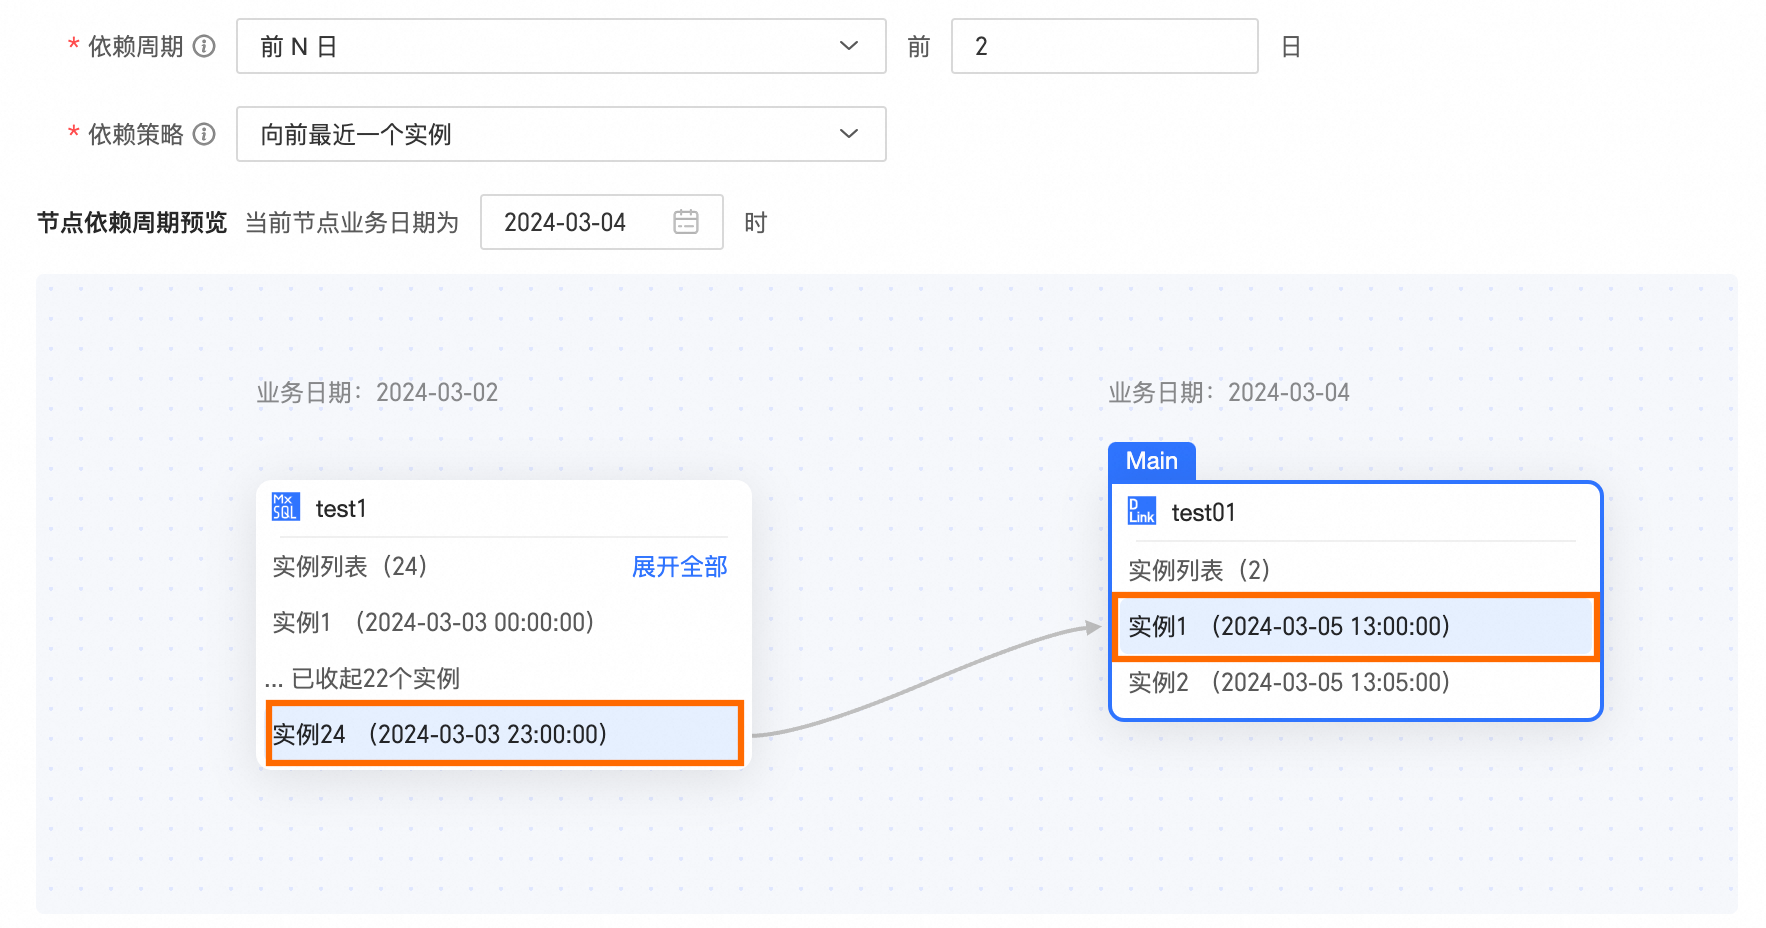Open the 前 N 日 cycle dropdown

coord(540,46)
